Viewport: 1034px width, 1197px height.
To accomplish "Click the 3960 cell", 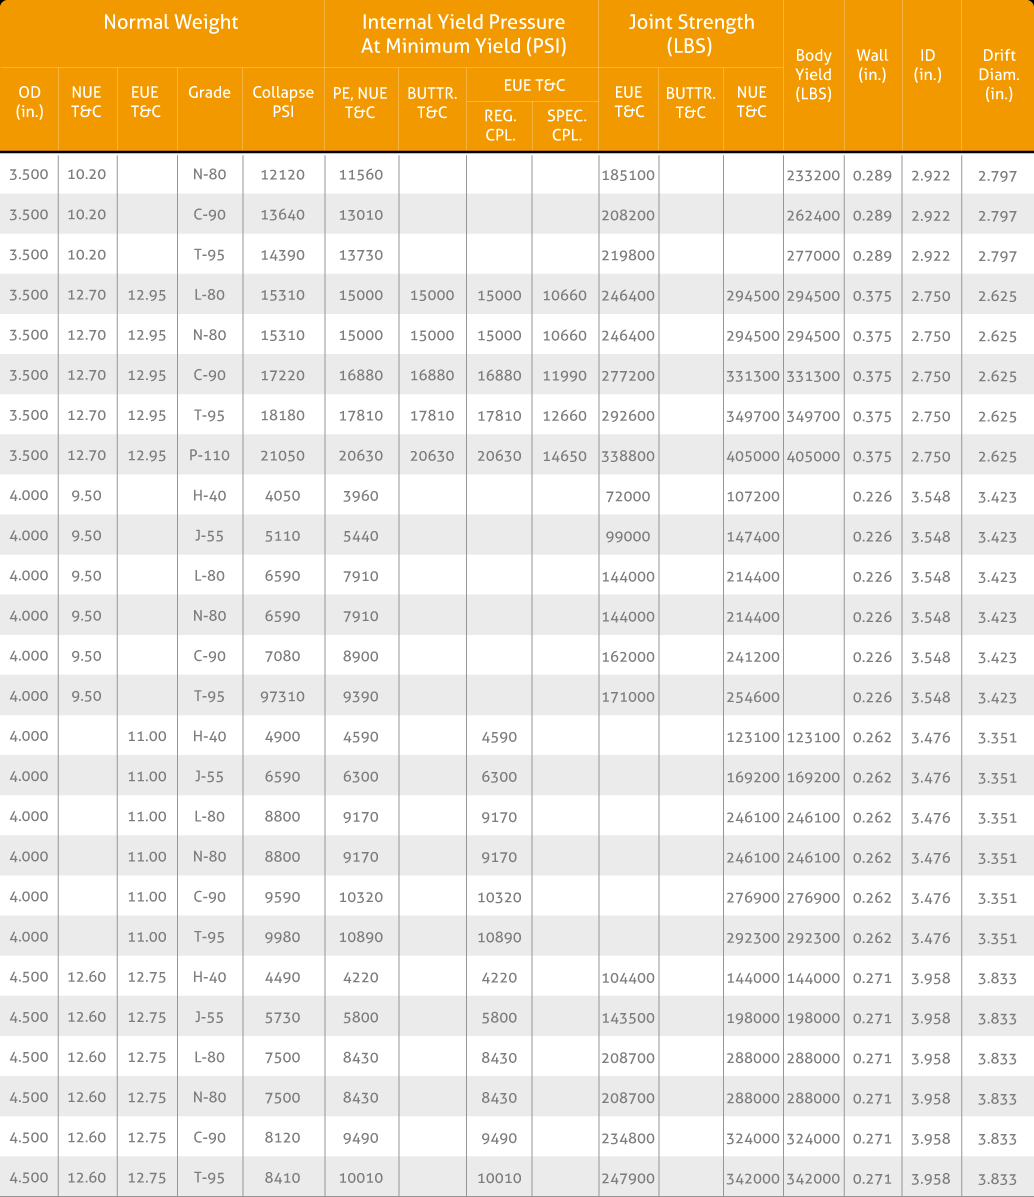I will [360, 496].
